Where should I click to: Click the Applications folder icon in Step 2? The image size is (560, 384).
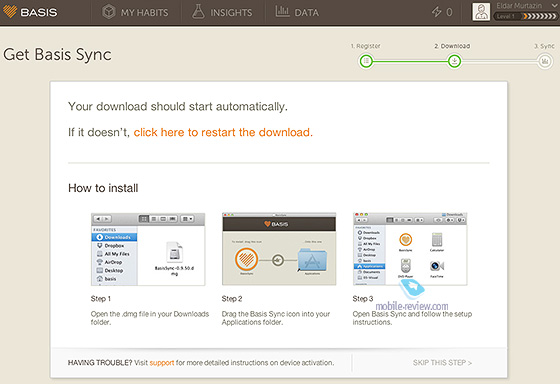(312, 260)
